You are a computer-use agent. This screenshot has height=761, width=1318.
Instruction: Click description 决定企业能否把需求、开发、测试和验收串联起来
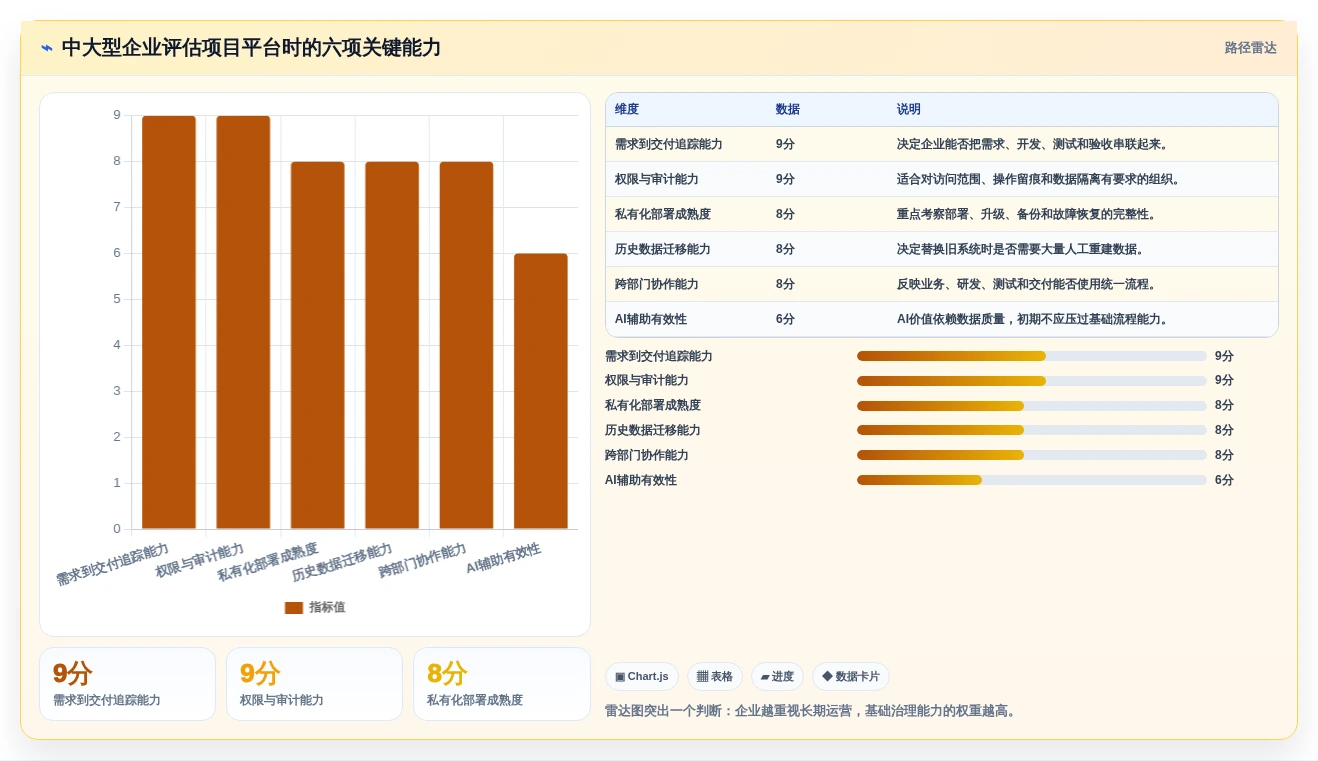(1033, 144)
